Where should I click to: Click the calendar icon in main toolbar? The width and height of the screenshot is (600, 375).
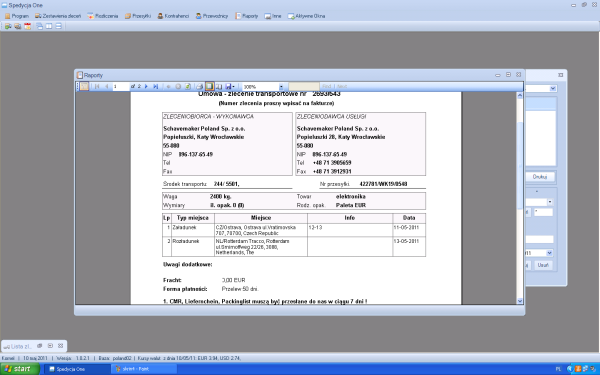pyautogui.click(x=28, y=26)
